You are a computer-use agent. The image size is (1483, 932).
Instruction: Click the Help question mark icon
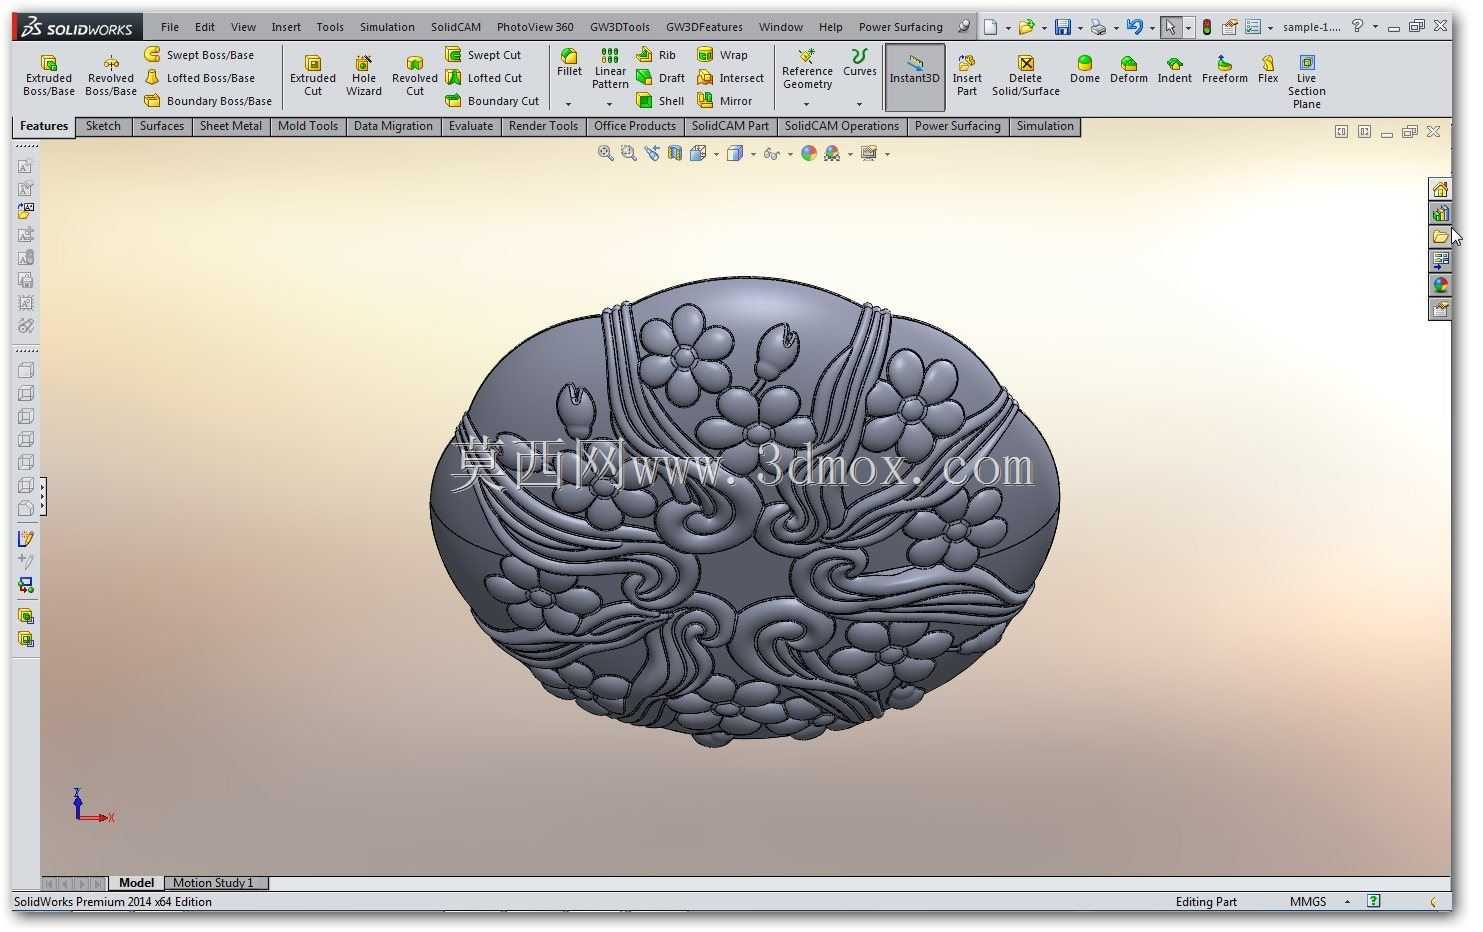(1357, 27)
